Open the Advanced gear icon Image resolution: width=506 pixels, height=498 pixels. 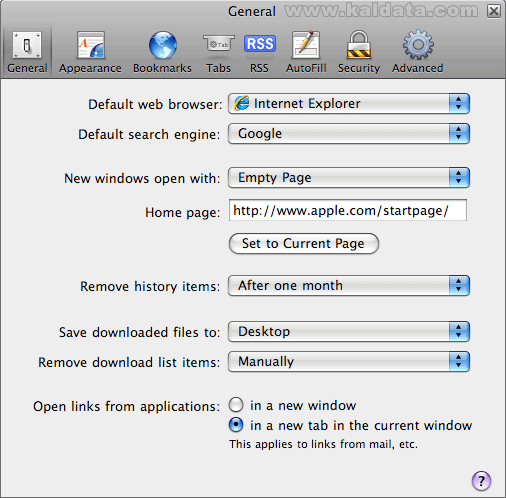(418, 45)
